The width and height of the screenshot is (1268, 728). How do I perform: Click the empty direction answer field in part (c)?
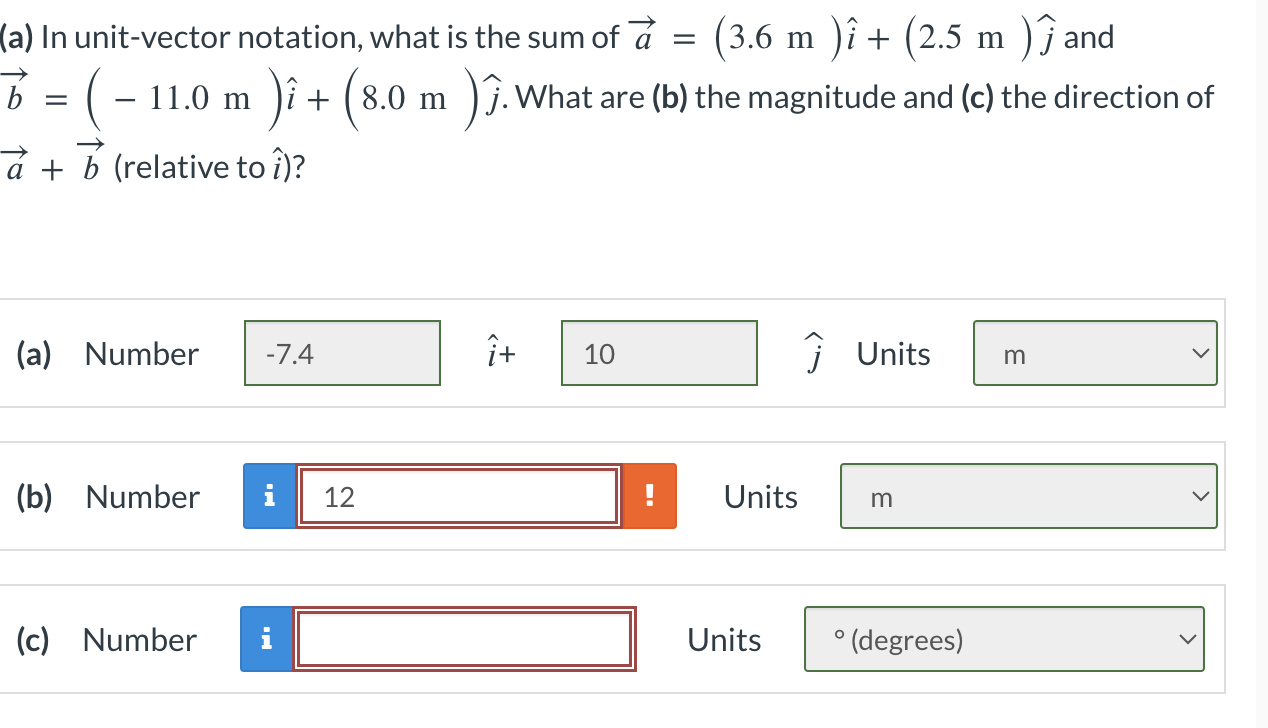pos(464,639)
